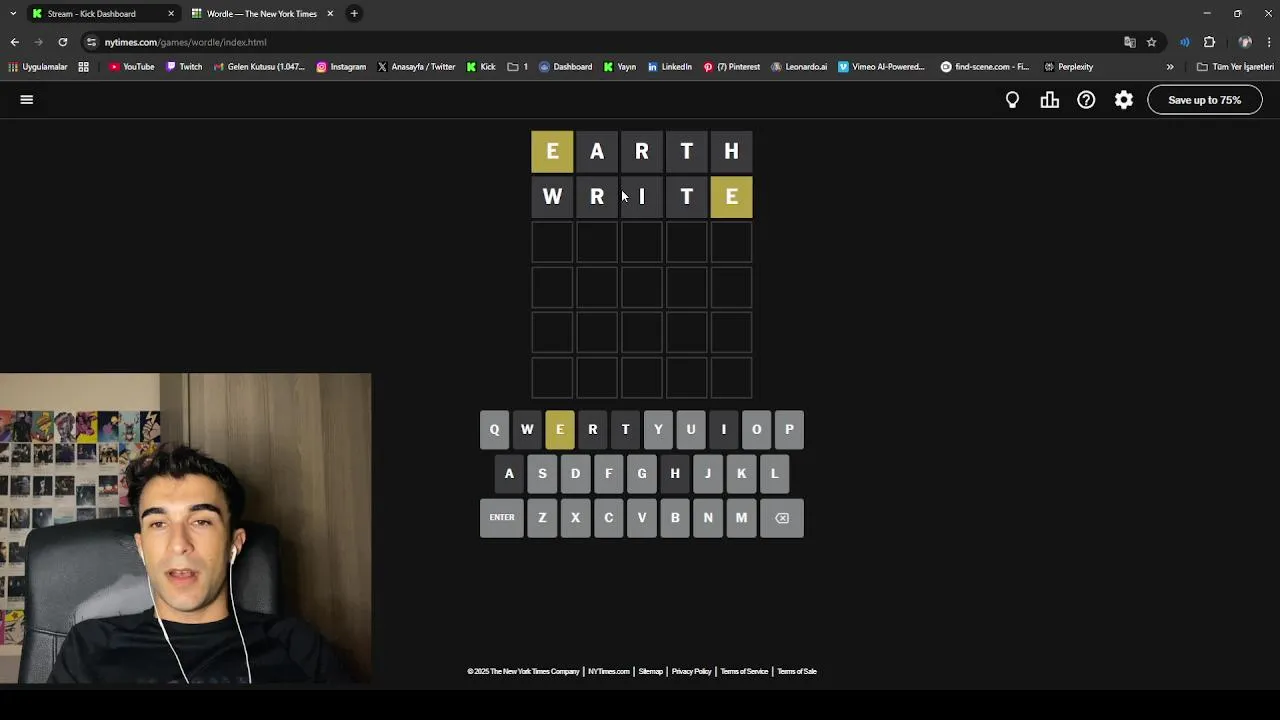Select the Wordle — The New York Times tab
The image size is (1280, 720).
tap(262, 14)
